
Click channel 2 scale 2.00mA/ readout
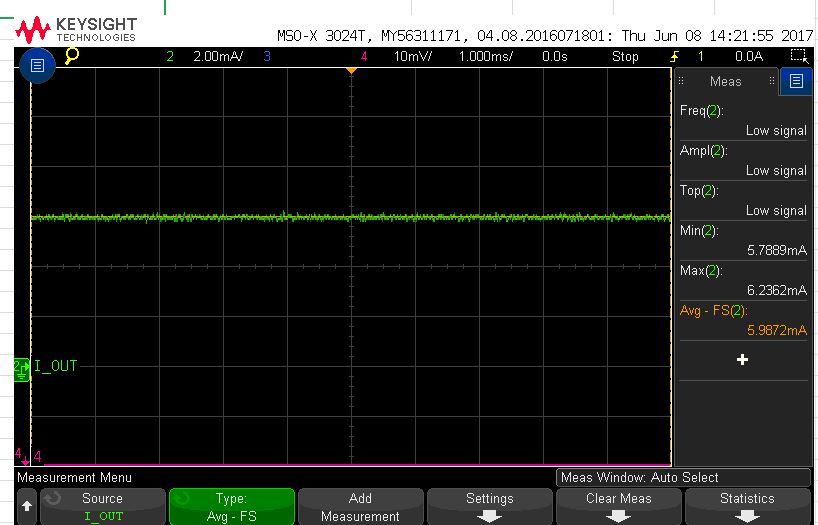218,56
